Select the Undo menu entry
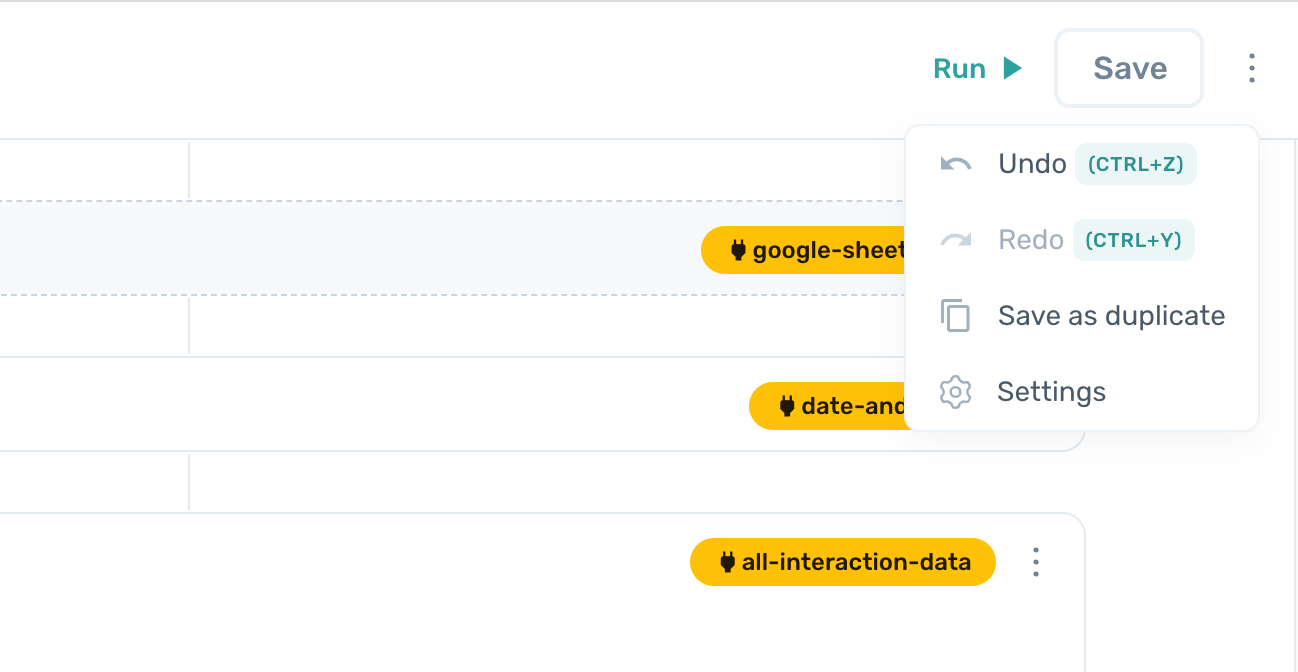This screenshot has height=672, width=1298. pos(1032,164)
